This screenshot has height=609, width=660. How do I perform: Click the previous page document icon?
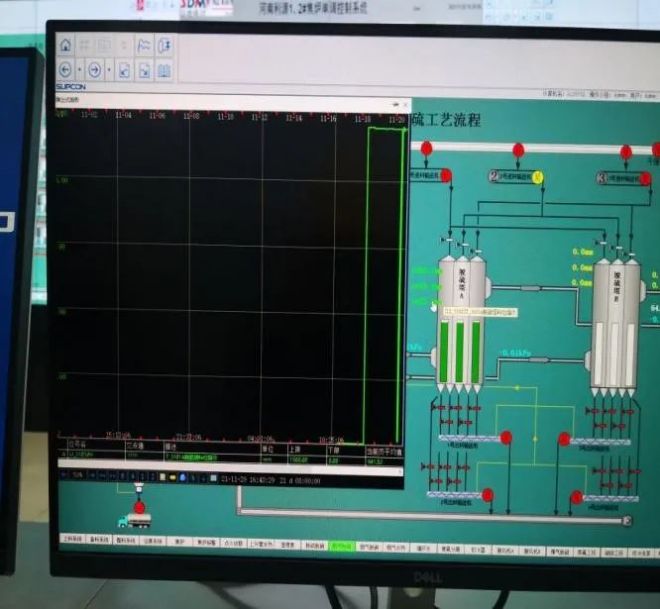pos(124,70)
